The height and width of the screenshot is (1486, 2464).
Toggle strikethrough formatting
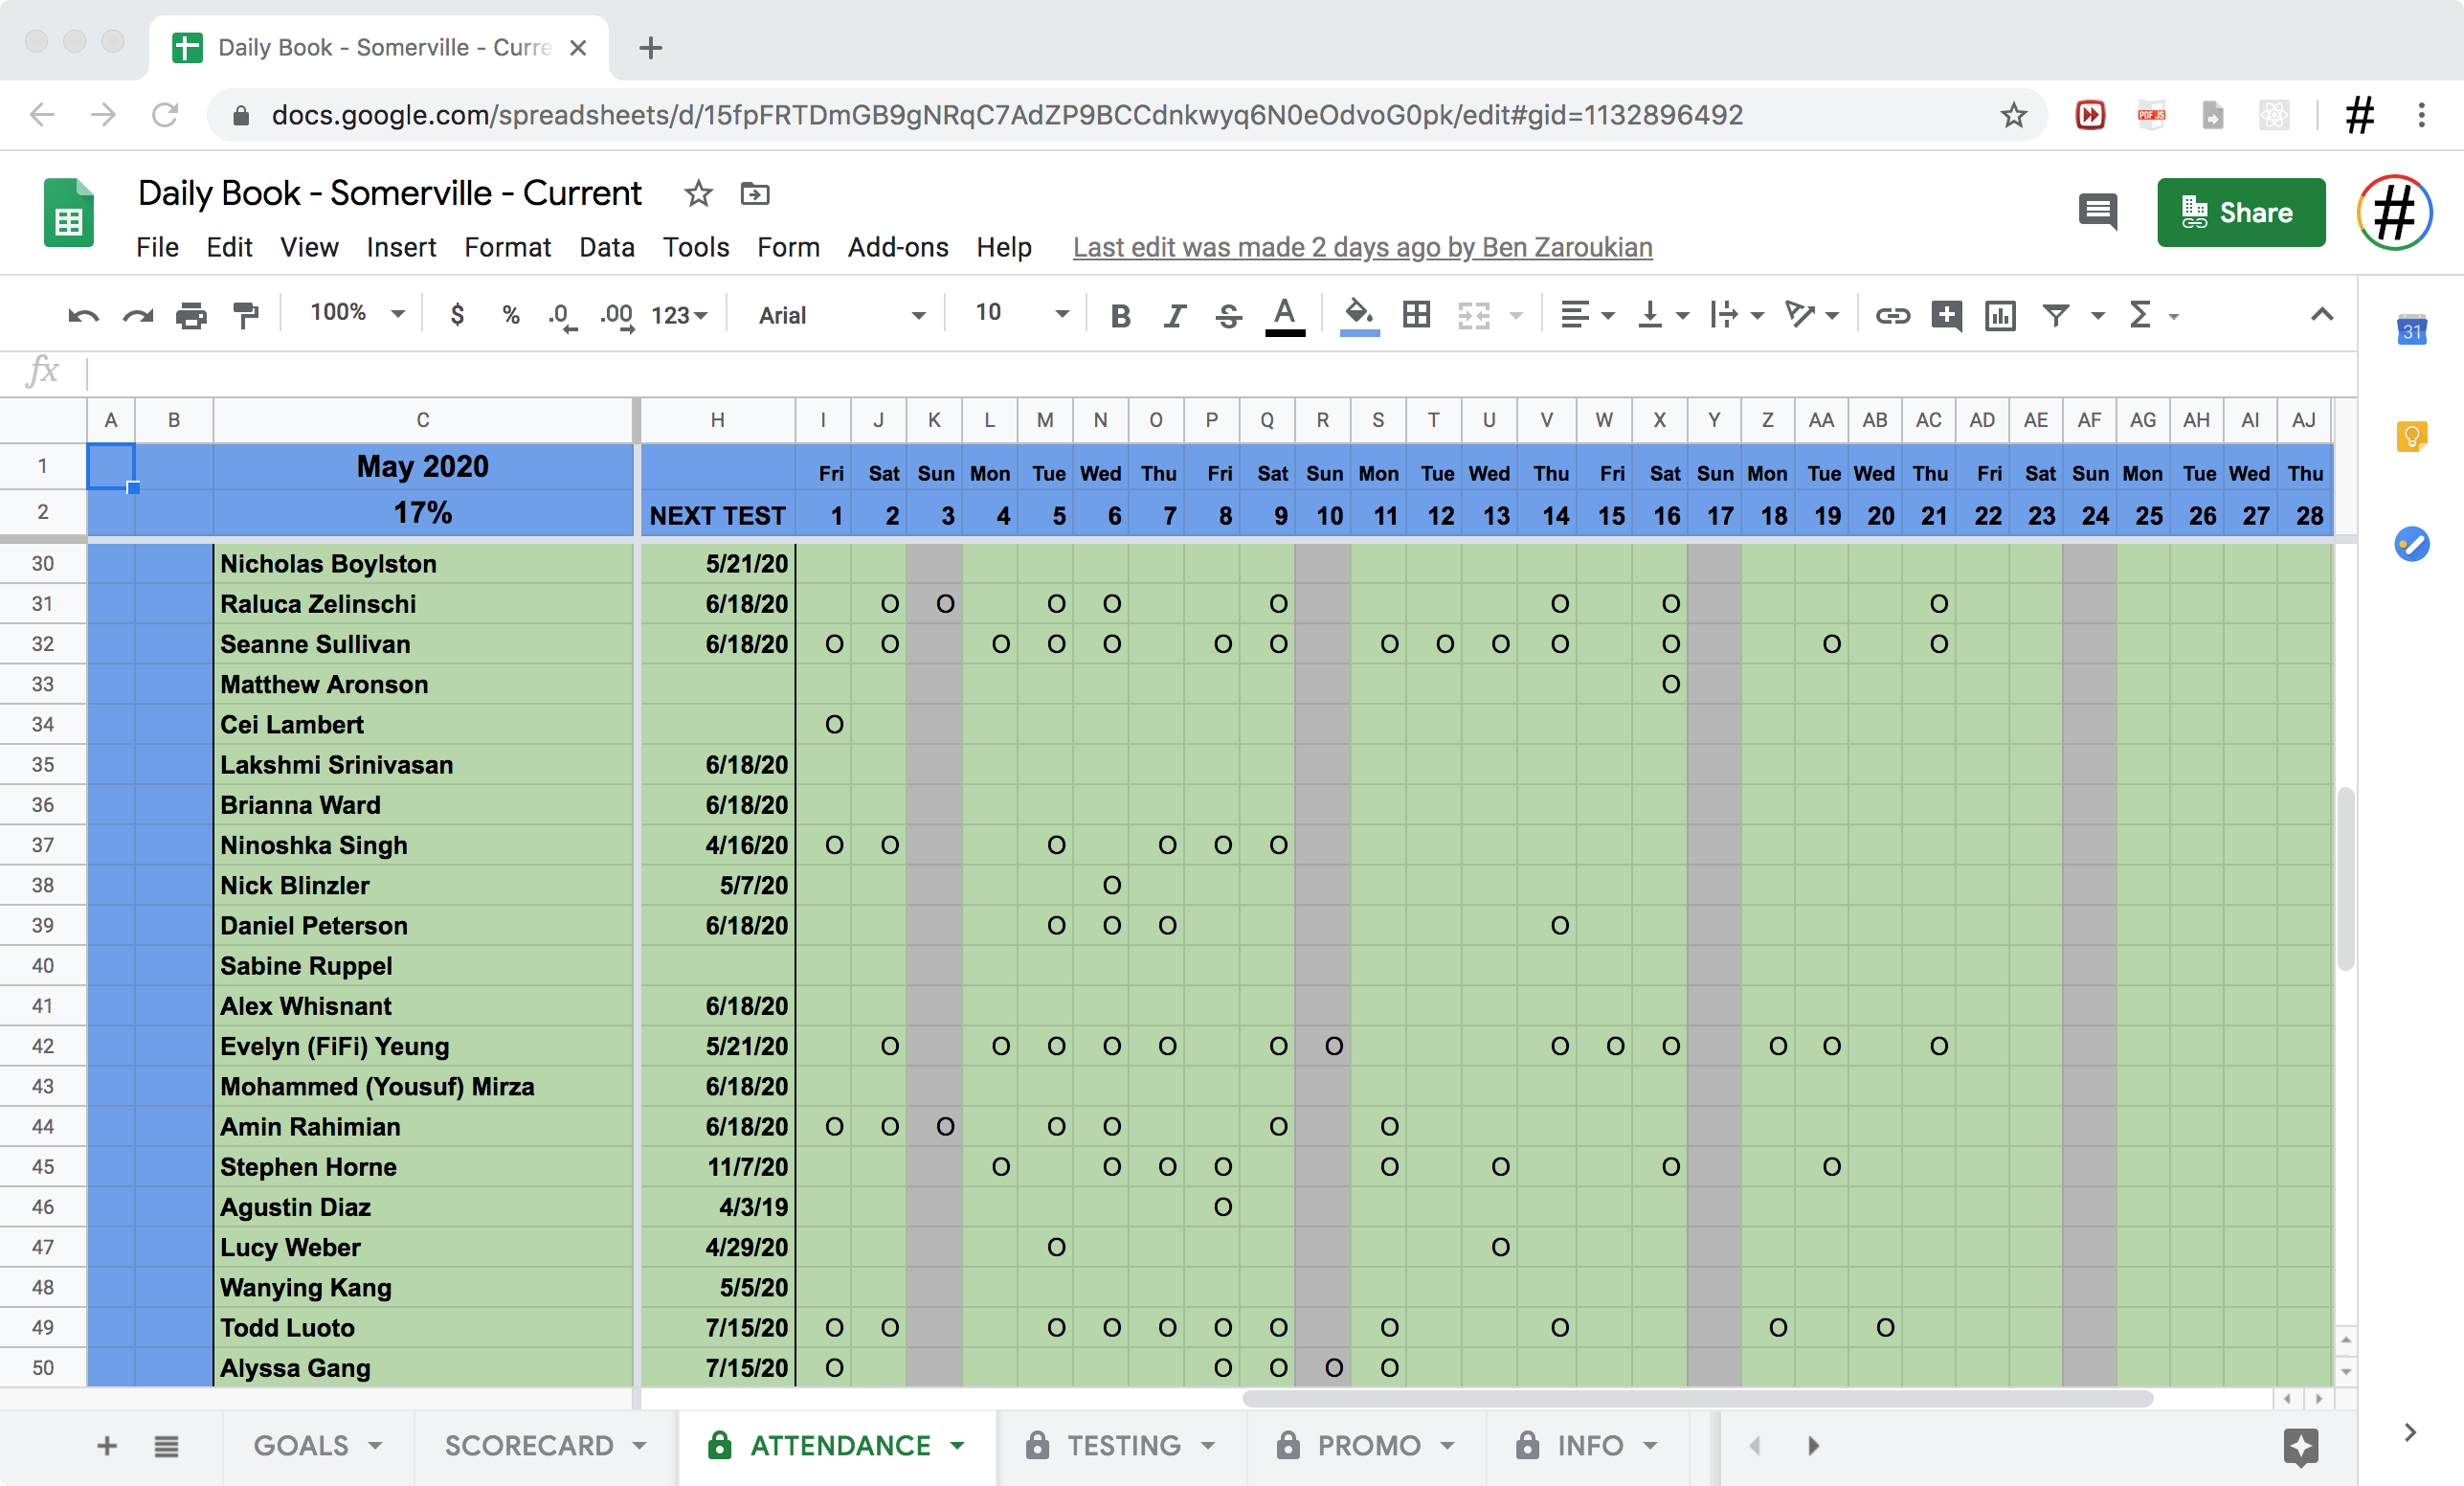click(x=1228, y=315)
